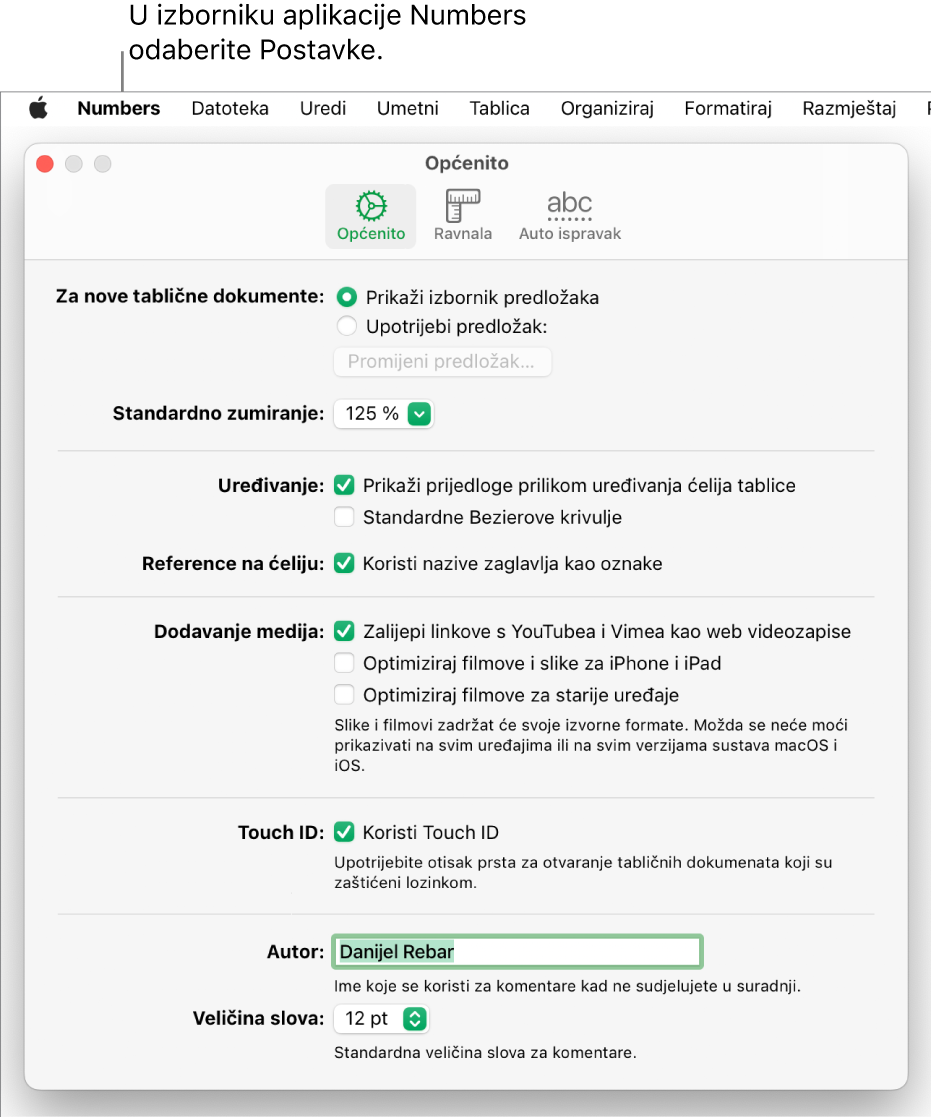Toggle the Koristi Touch ID checkbox
This screenshot has width=931, height=1117.
[344, 832]
